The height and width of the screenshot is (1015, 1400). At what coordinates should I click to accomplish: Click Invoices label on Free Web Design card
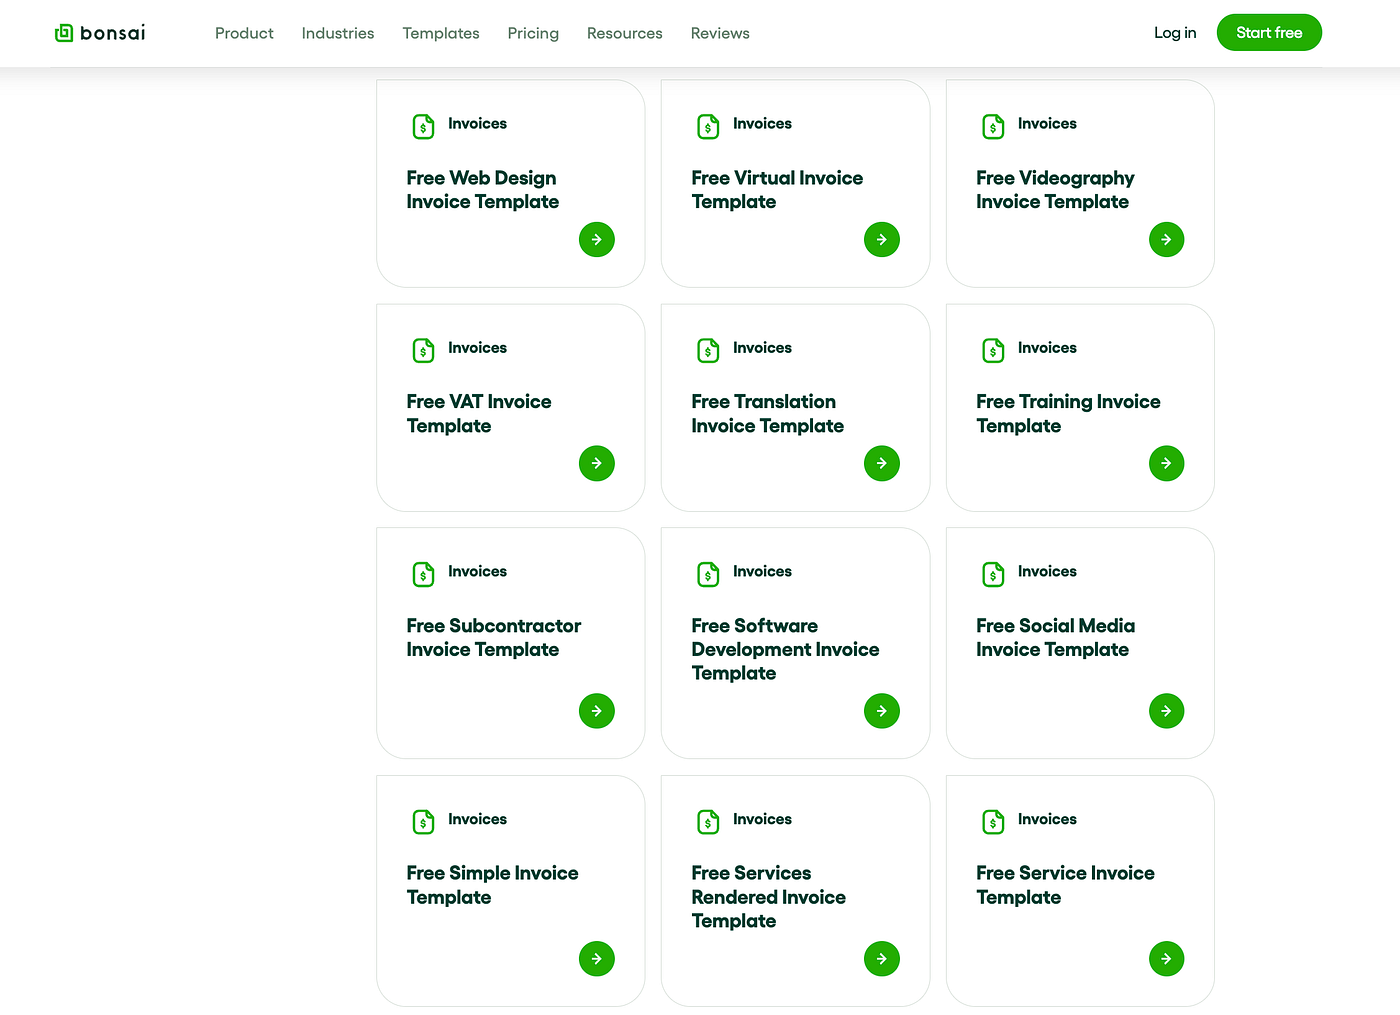[x=477, y=124]
